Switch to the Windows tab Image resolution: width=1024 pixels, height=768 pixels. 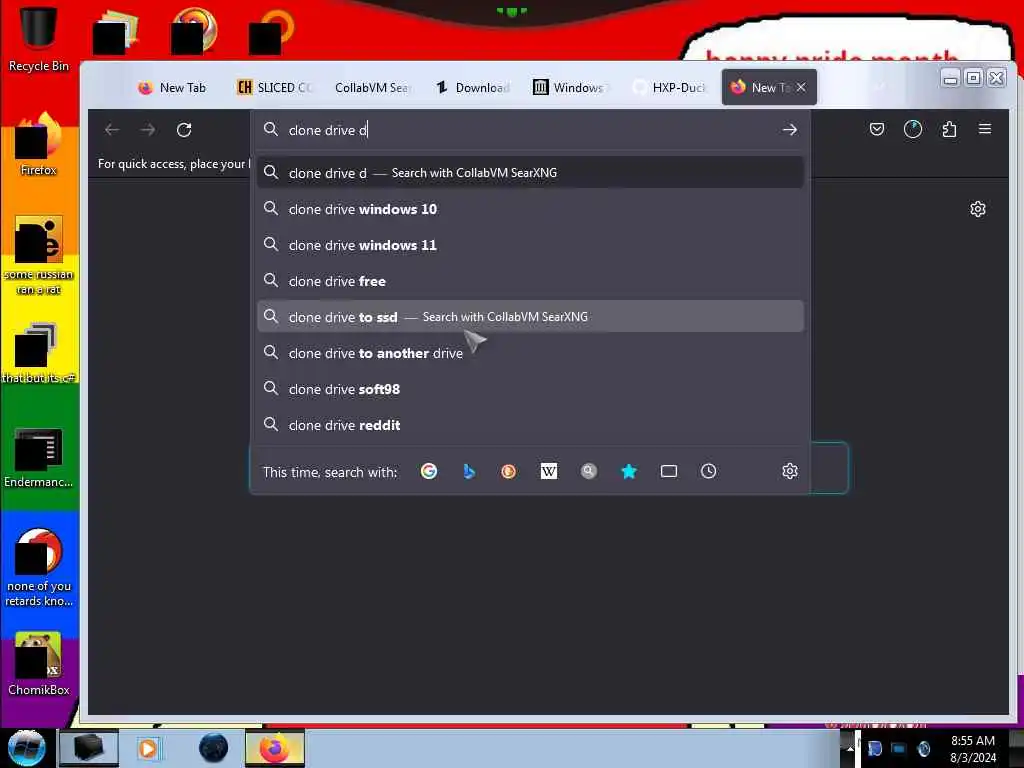(569, 88)
